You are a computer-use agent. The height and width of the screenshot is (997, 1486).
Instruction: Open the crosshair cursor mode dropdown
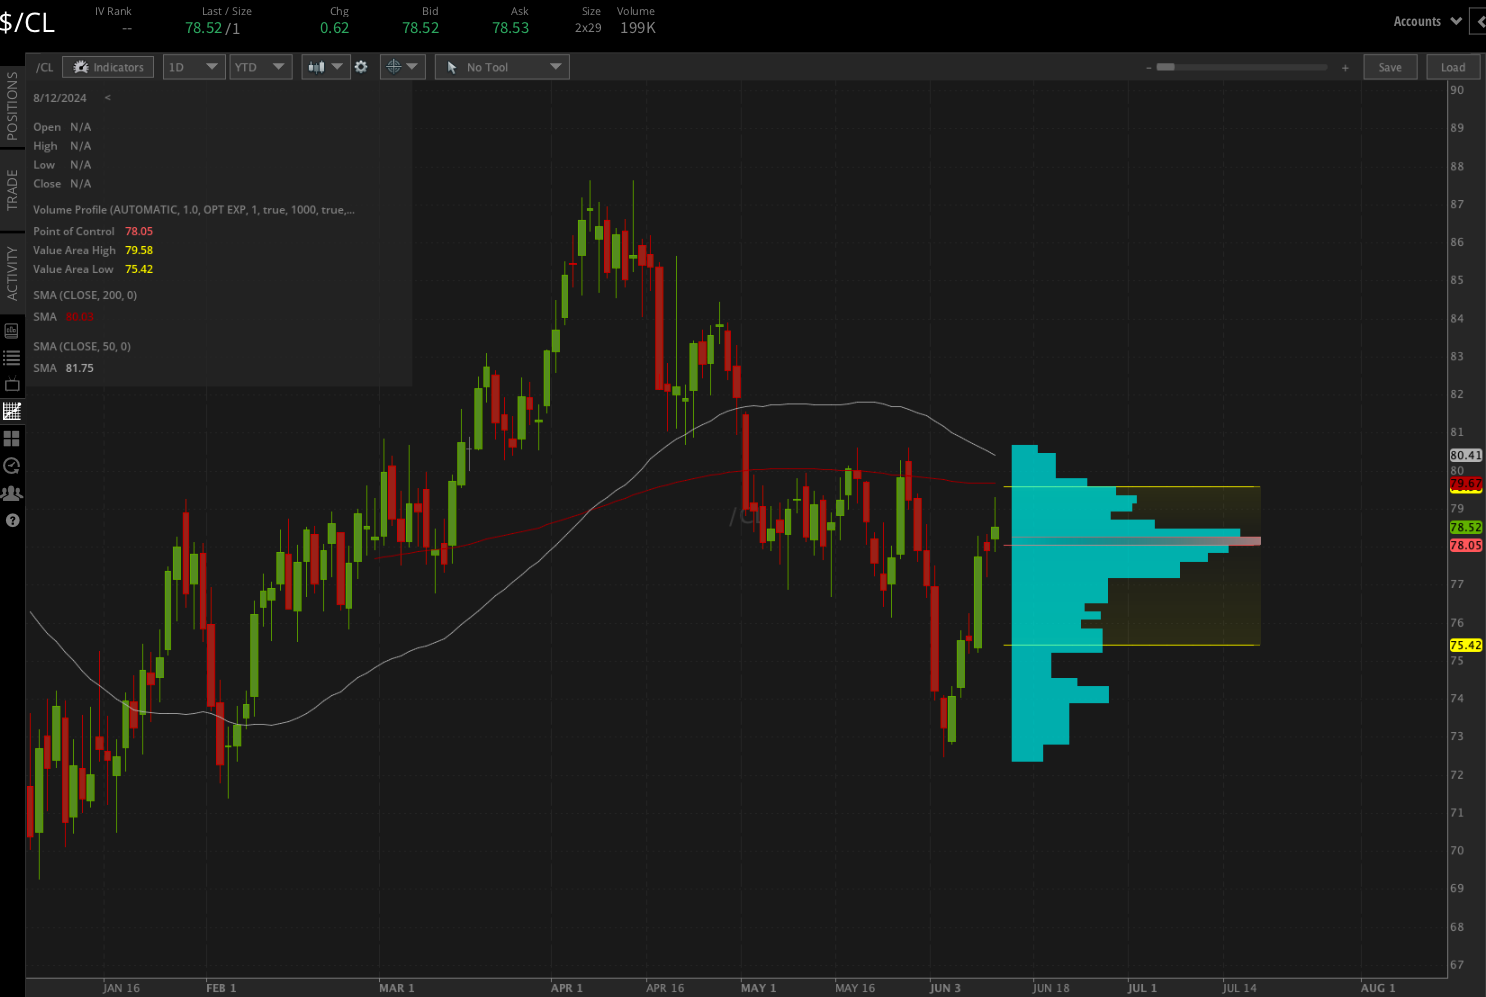tap(402, 67)
